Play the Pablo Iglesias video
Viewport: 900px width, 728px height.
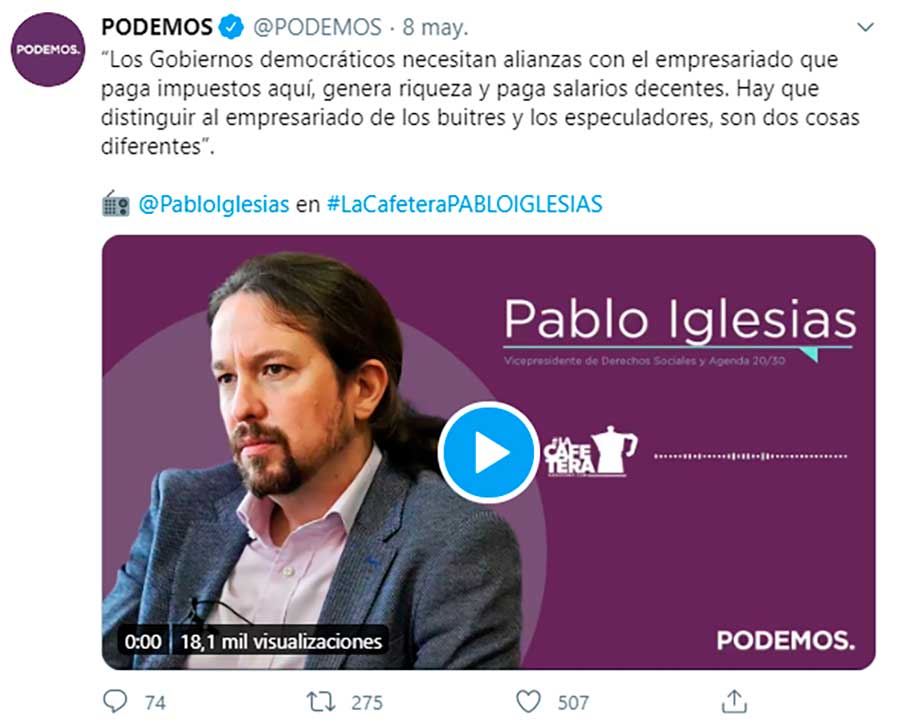[x=488, y=452]
